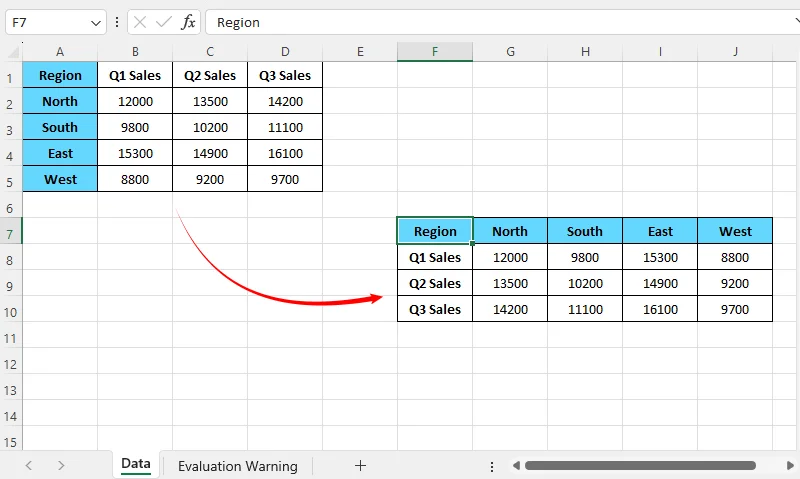The width and height of the screenshot is (800, 479).
Task: Click cell A1 containing Region
Action: tap(60, 75)
